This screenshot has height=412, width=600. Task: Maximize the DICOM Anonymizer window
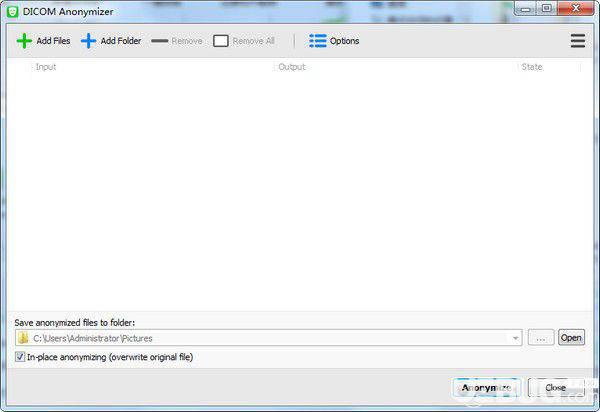coord(546,8)
